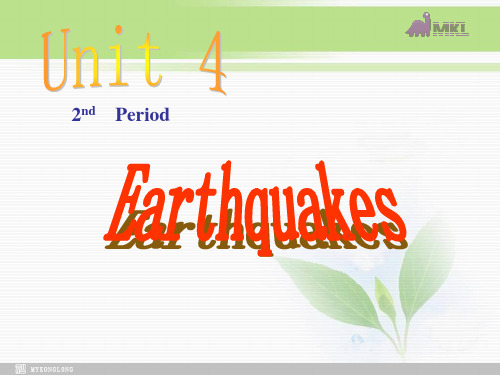This screenshot has width=500, height=375.
Task: Click the gray footer bar
Action: (x=250, y=369)
